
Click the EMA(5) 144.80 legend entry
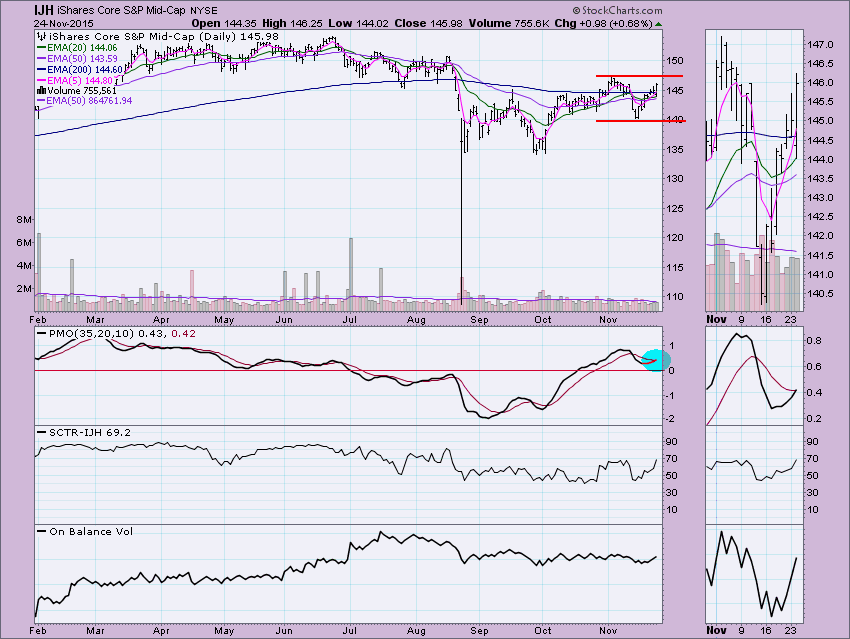(80, 80)
